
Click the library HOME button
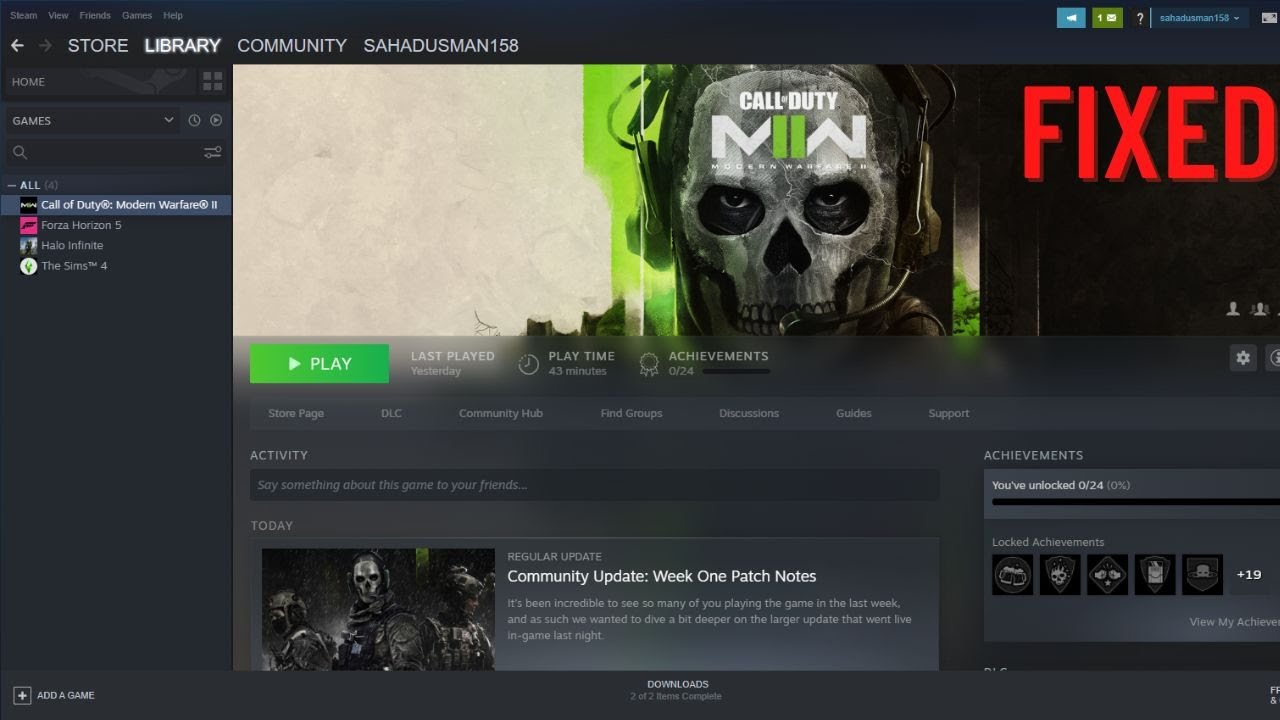click(101, 81)
